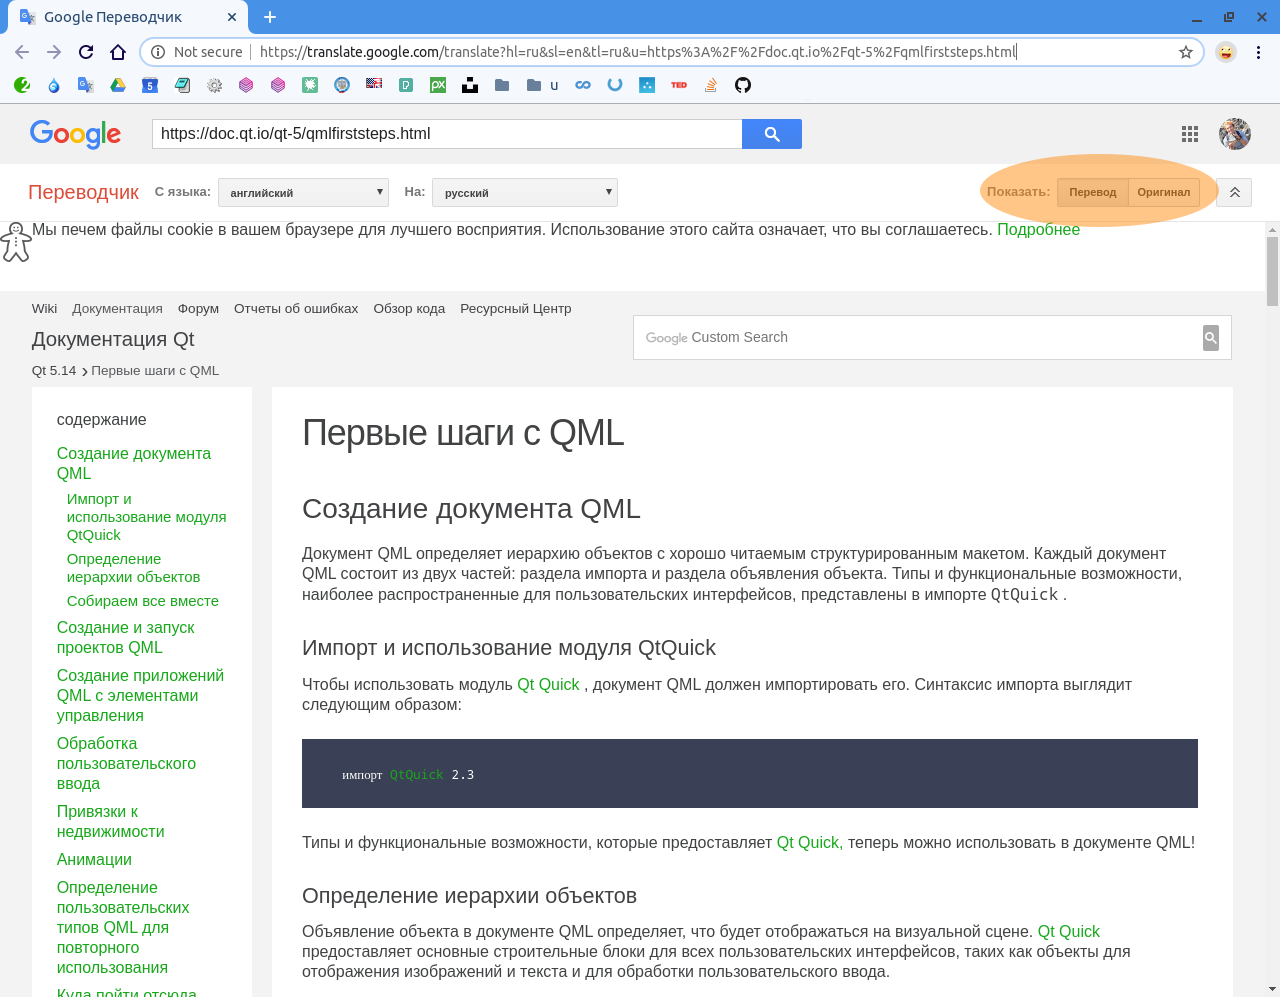Click the emoji extension icon
The image size is (1280, 997).
click(1226, 52)
